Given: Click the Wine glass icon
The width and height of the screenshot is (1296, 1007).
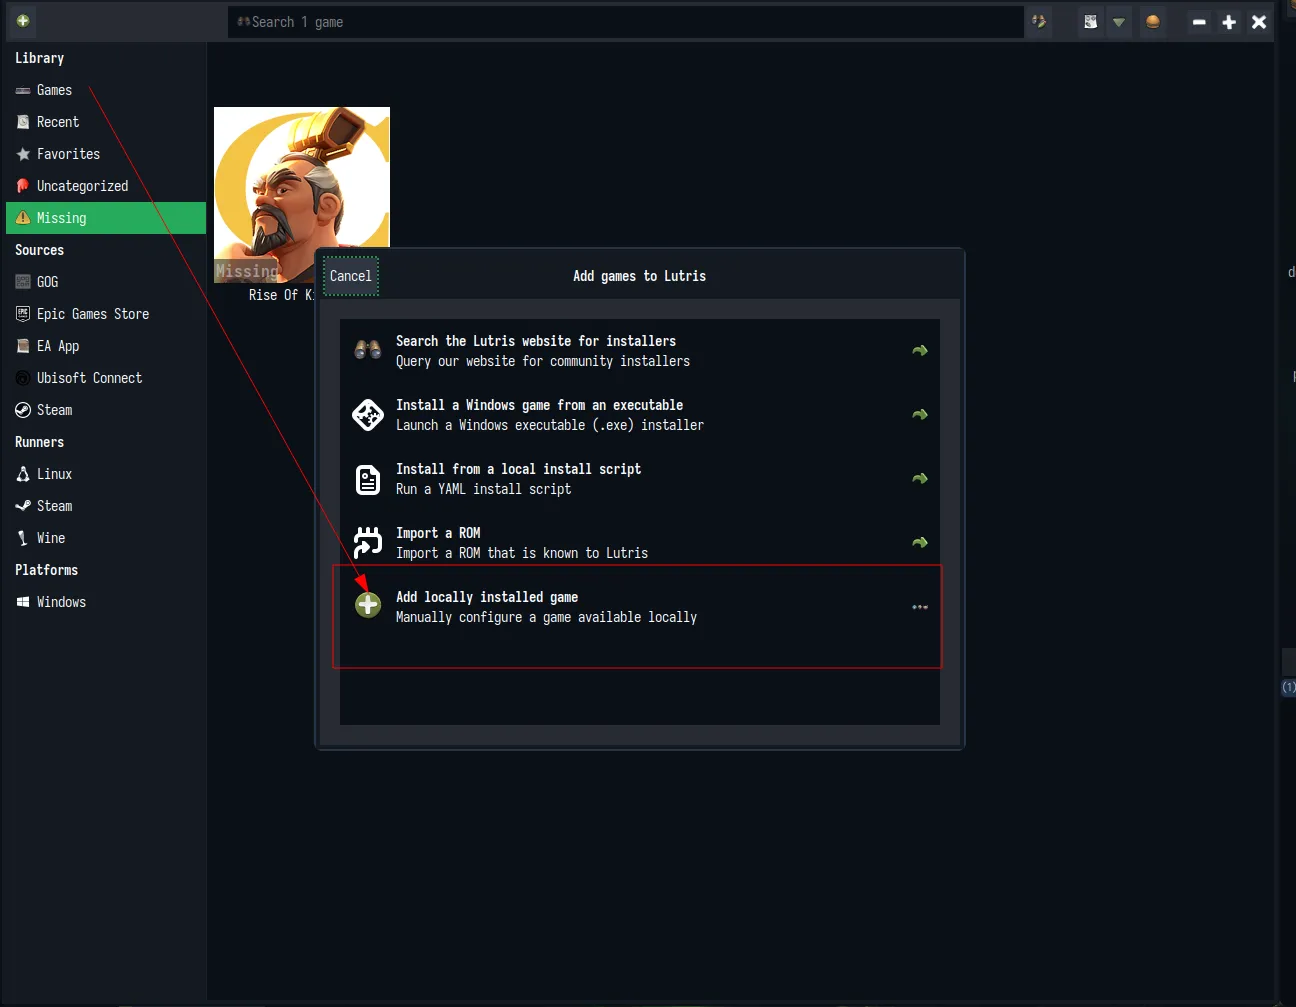Looking at the screenshot, I should 23,538.
